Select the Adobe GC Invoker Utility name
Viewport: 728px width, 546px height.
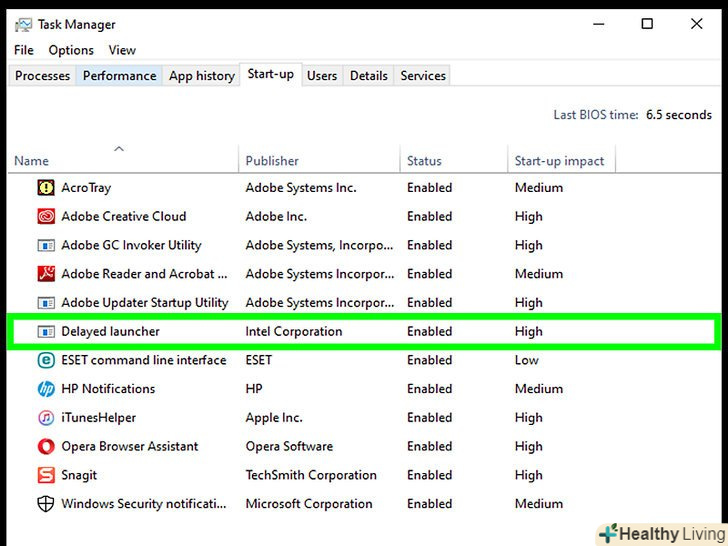click(131, 245)
